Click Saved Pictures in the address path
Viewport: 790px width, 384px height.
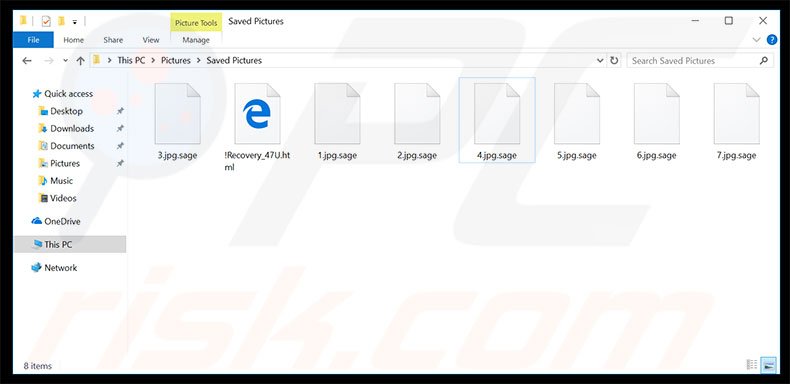click(234, 60)
